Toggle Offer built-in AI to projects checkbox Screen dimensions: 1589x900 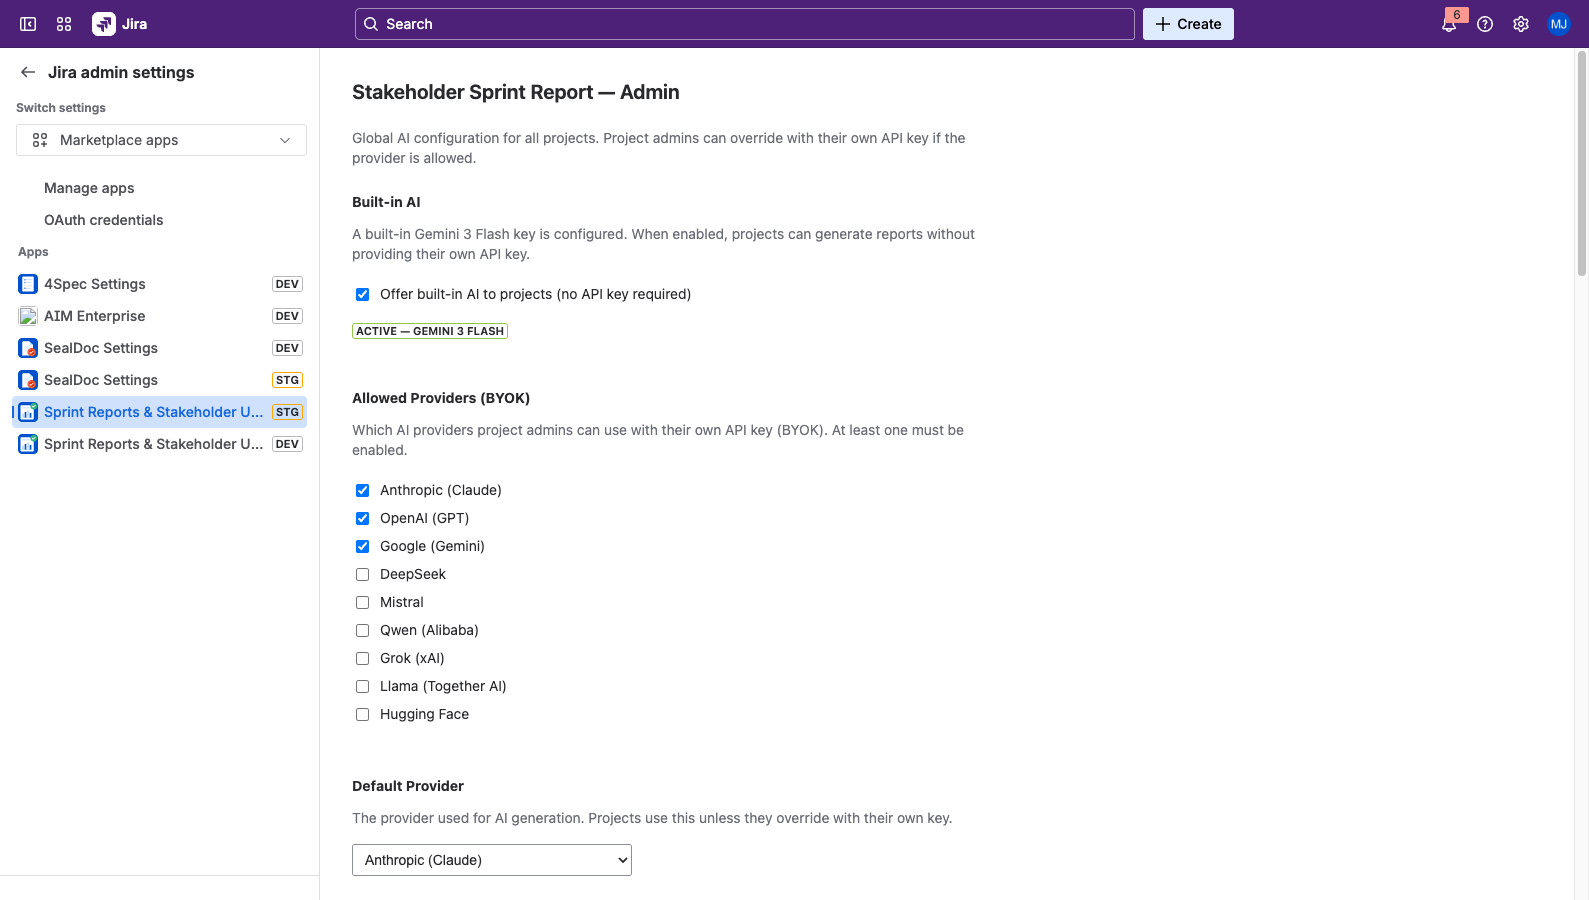pyautogui.click(x=362, y=294)
